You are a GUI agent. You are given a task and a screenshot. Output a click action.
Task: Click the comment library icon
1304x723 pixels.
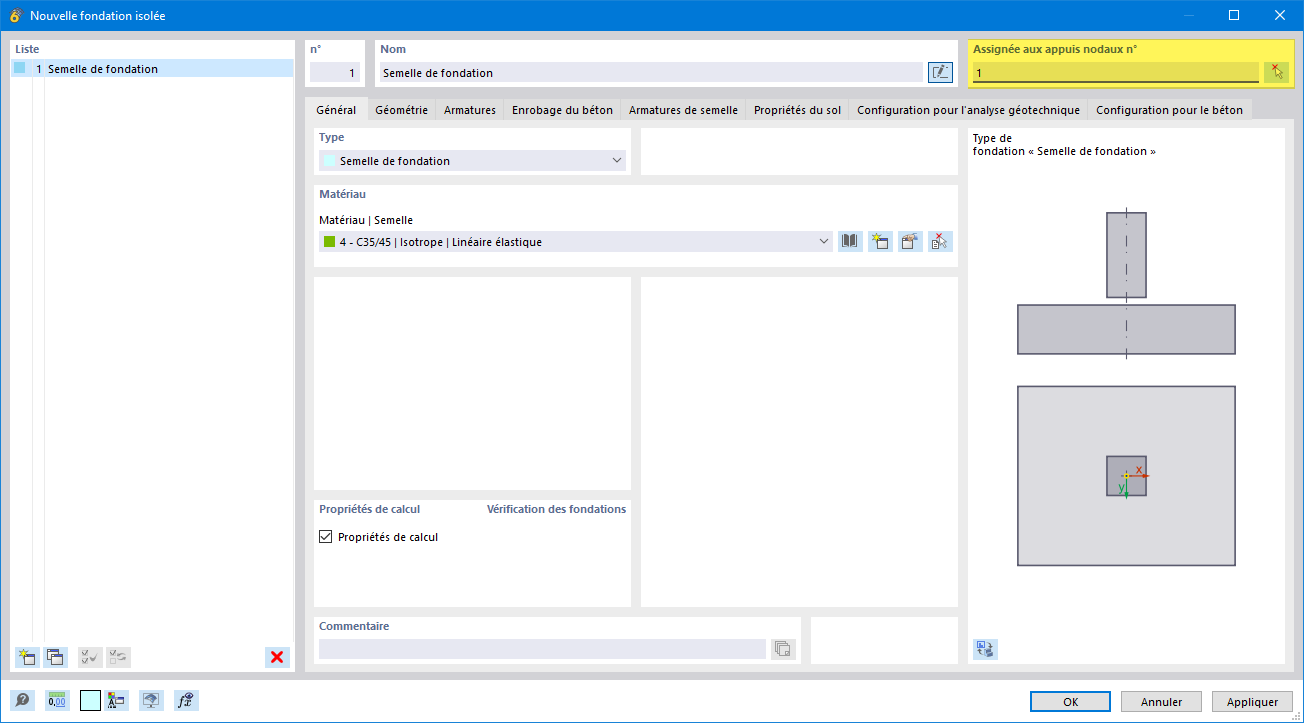[784, 649]
